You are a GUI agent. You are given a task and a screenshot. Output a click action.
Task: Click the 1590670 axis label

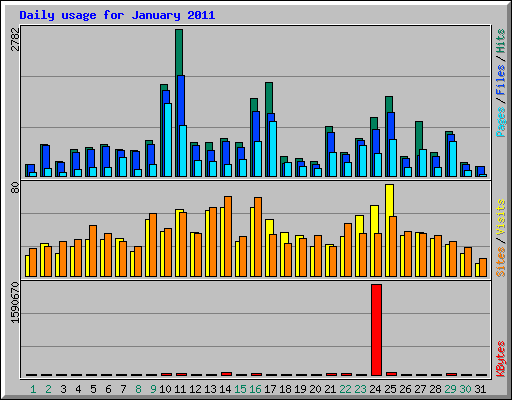(15, 303)
